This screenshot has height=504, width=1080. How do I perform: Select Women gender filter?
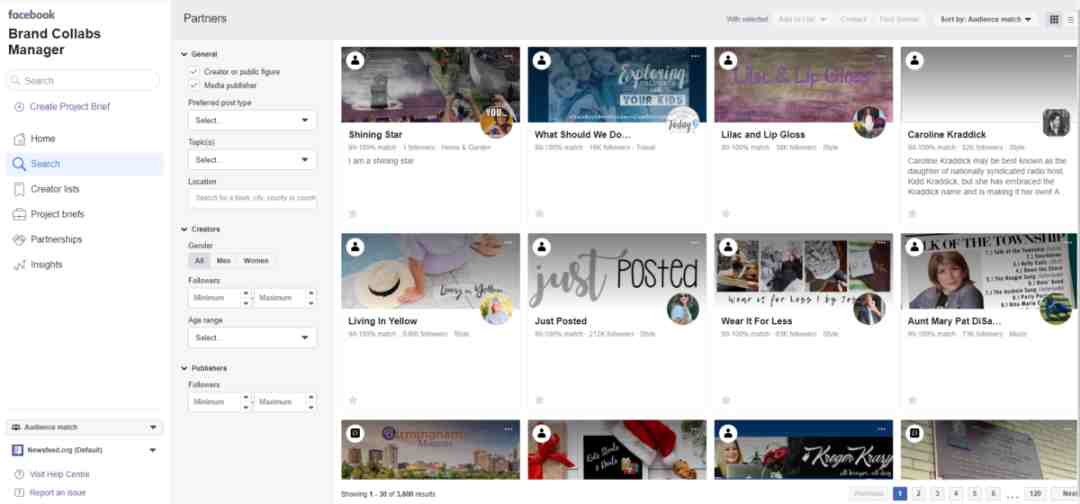256,261
